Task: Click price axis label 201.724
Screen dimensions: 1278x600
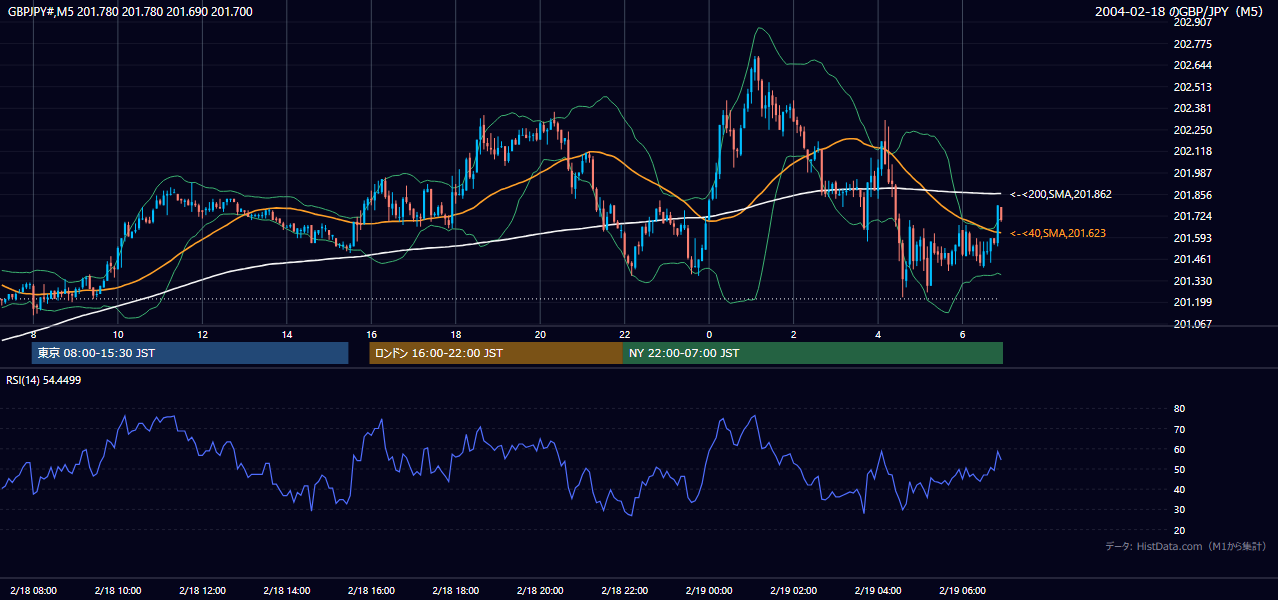Action: coord(1192,216)
